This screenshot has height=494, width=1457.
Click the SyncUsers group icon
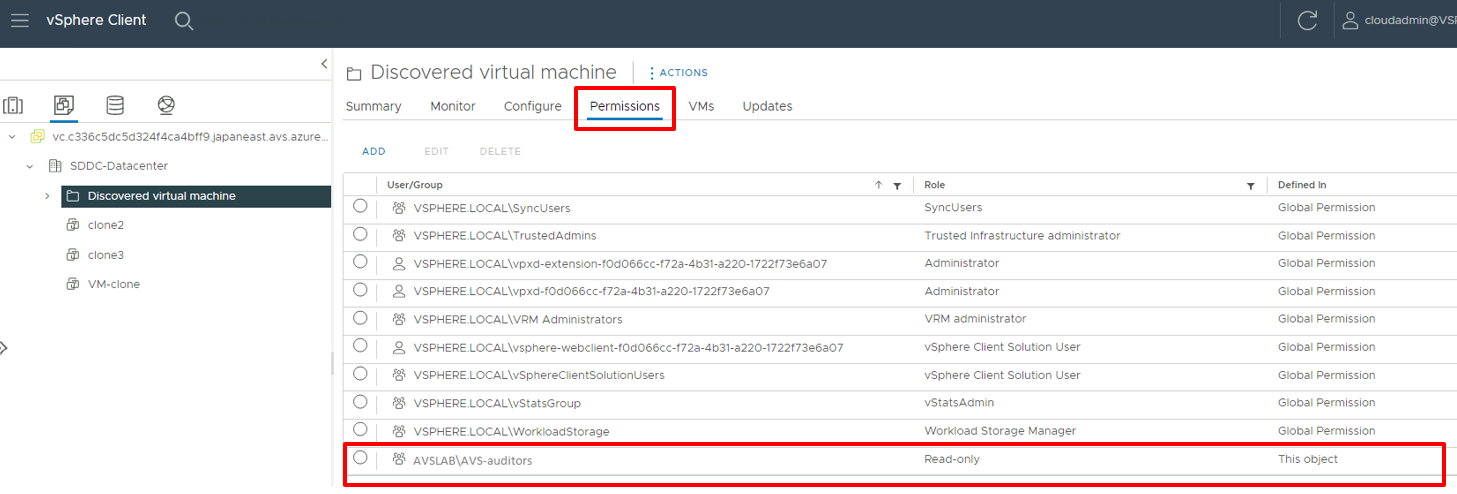tap(399, 208)
